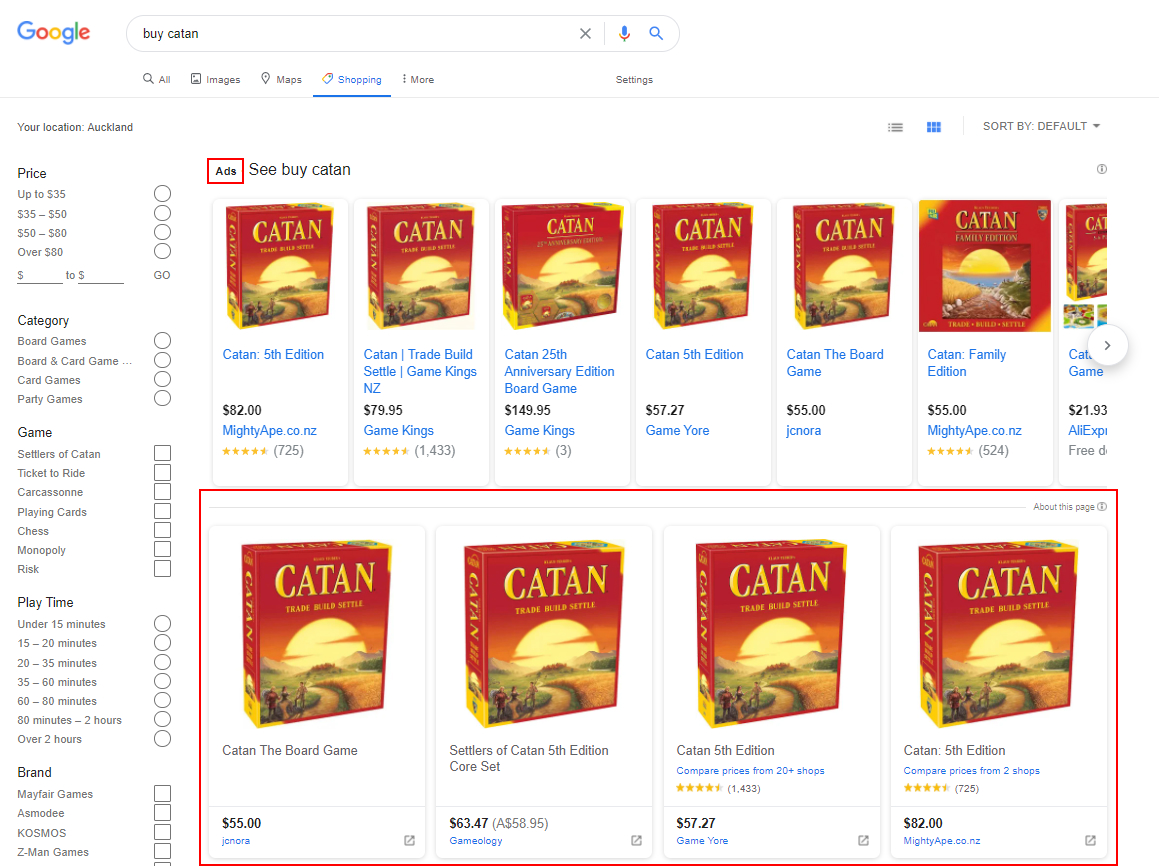Click the Catan The Board Game result image
Image resolution: width=1159 pixels, height=866 pixels.
pos(316,633)
